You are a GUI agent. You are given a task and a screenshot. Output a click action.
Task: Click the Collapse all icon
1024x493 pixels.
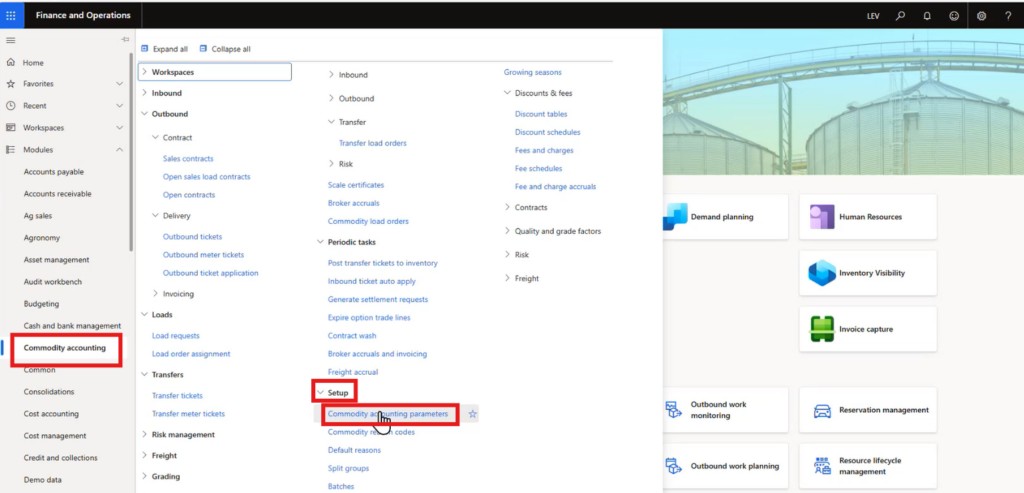tap(203, 49)
